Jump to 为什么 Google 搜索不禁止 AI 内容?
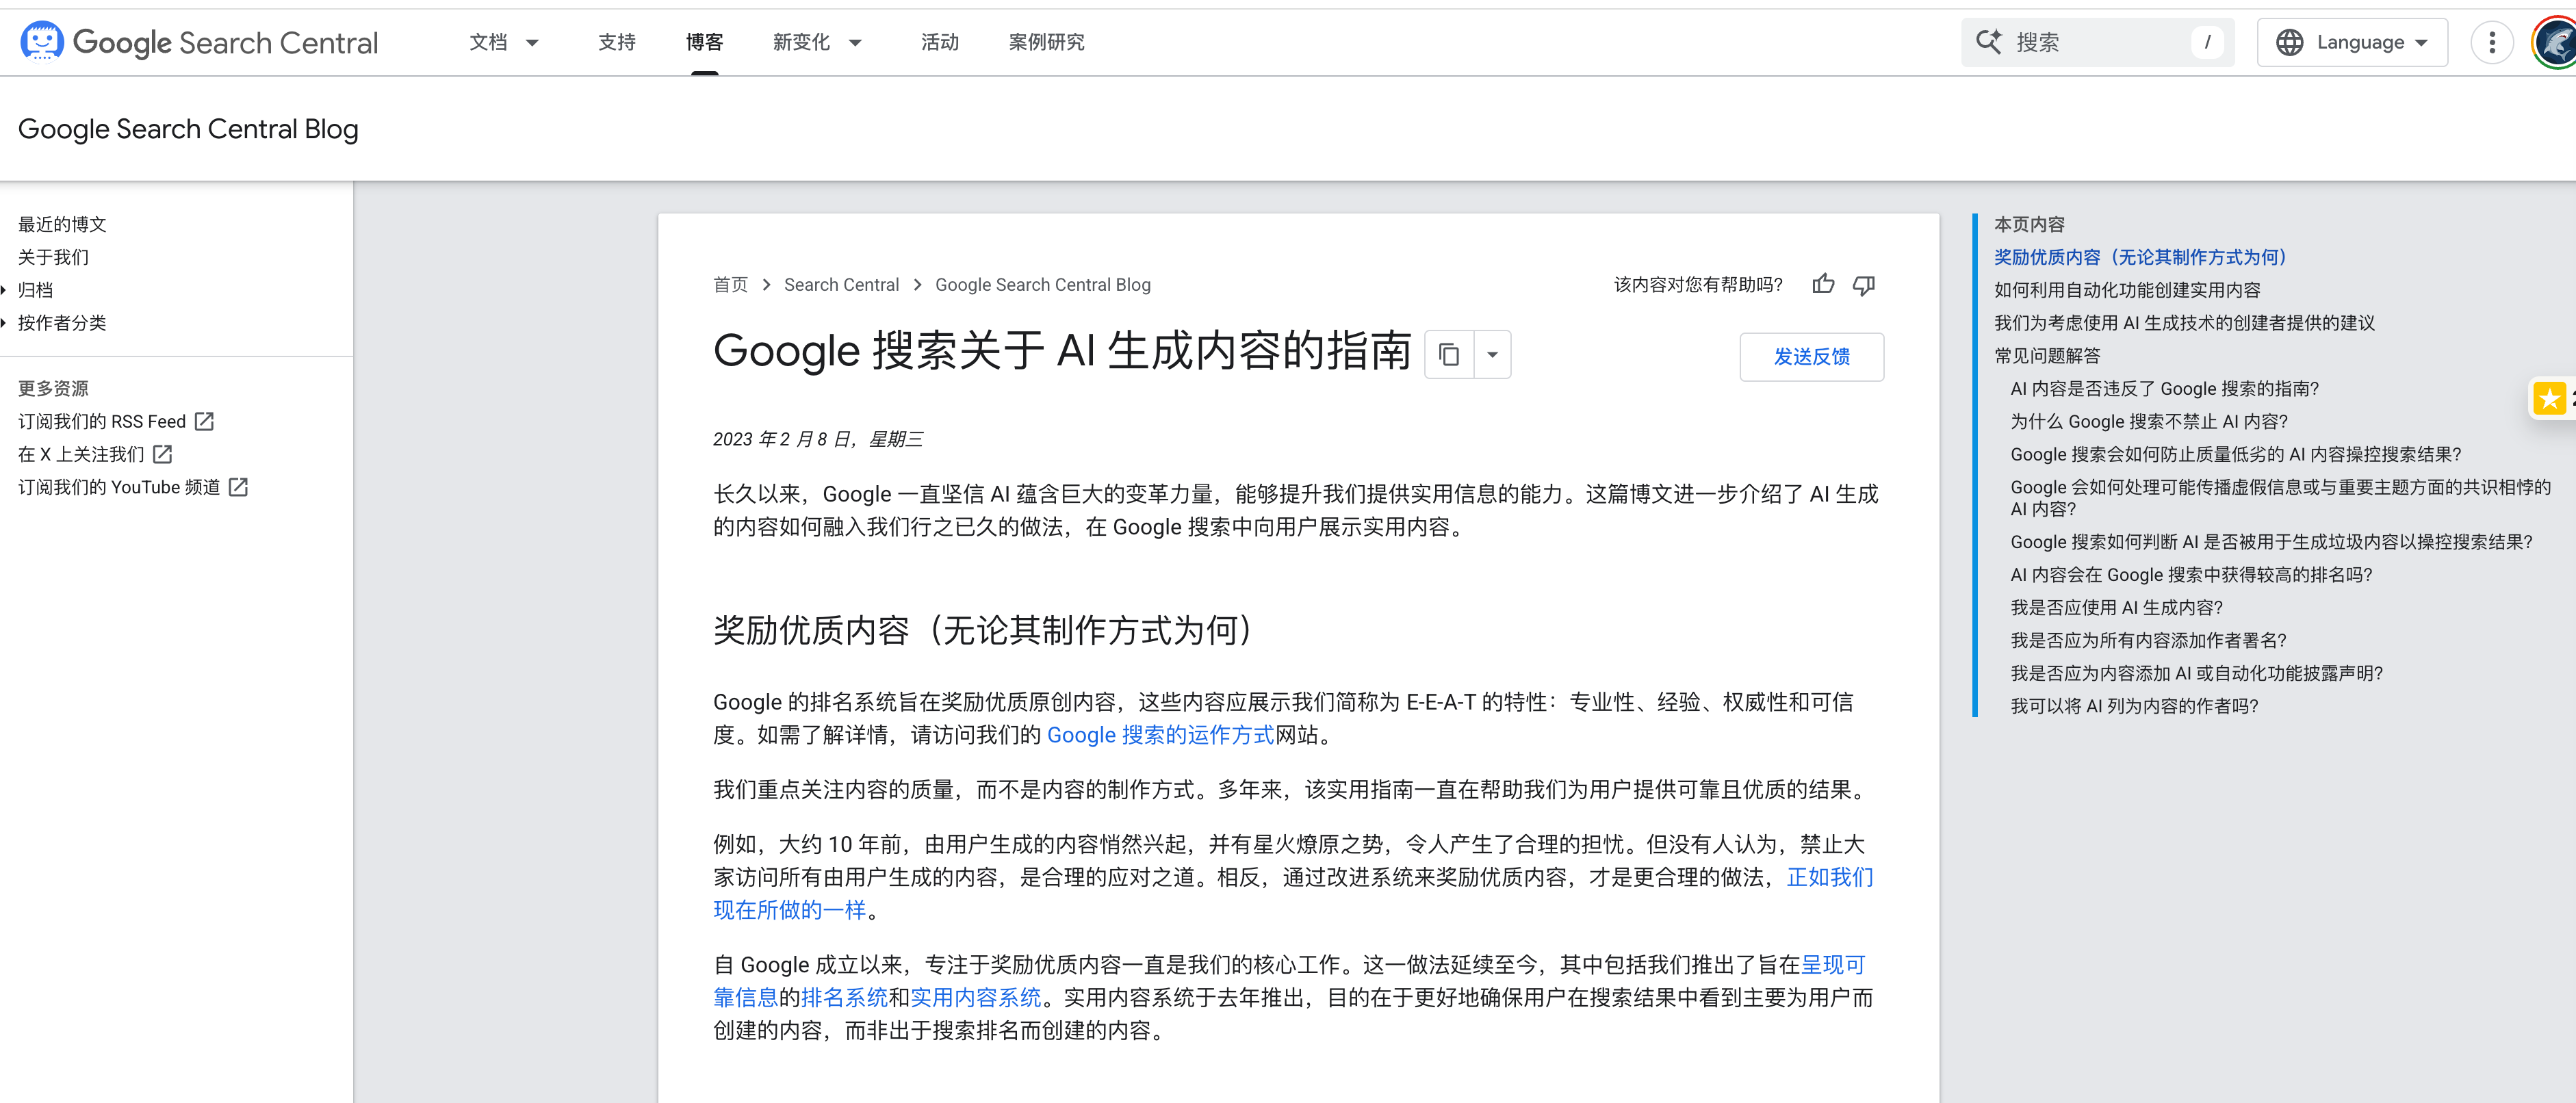2576x1103 pixels. point(2149,422)
